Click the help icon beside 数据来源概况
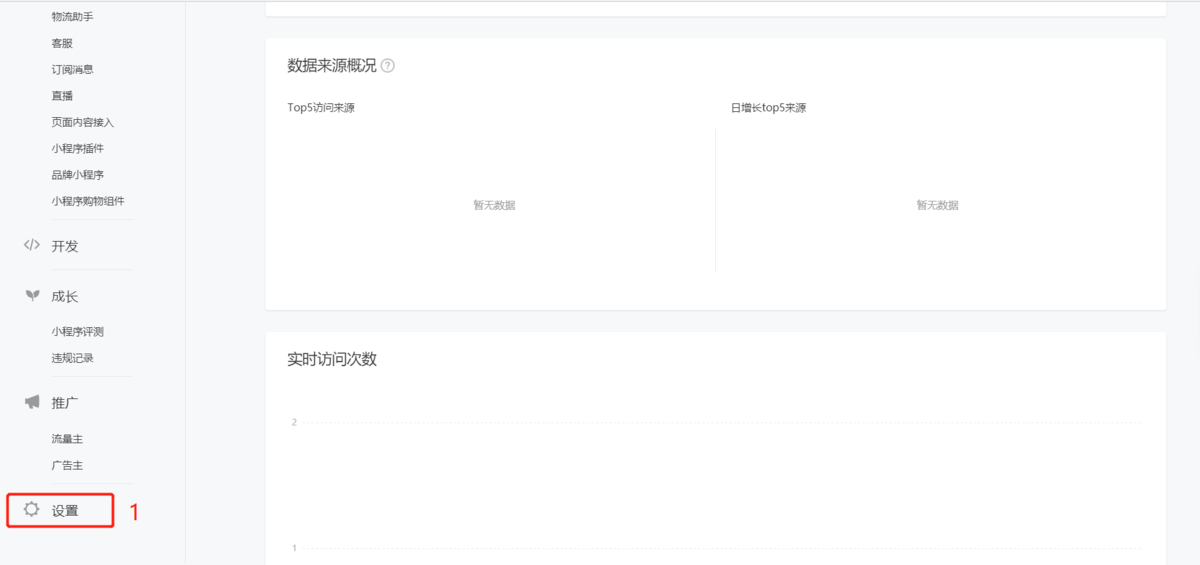The image size is (1200, 565). (388, 66)
